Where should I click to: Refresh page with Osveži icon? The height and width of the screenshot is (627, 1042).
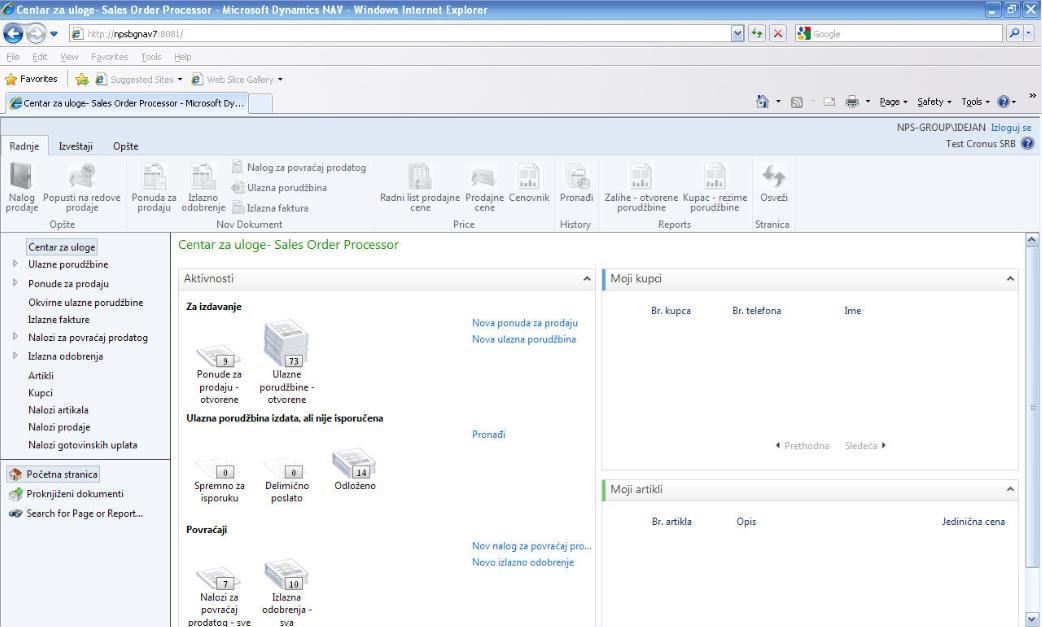click(774, 183)
